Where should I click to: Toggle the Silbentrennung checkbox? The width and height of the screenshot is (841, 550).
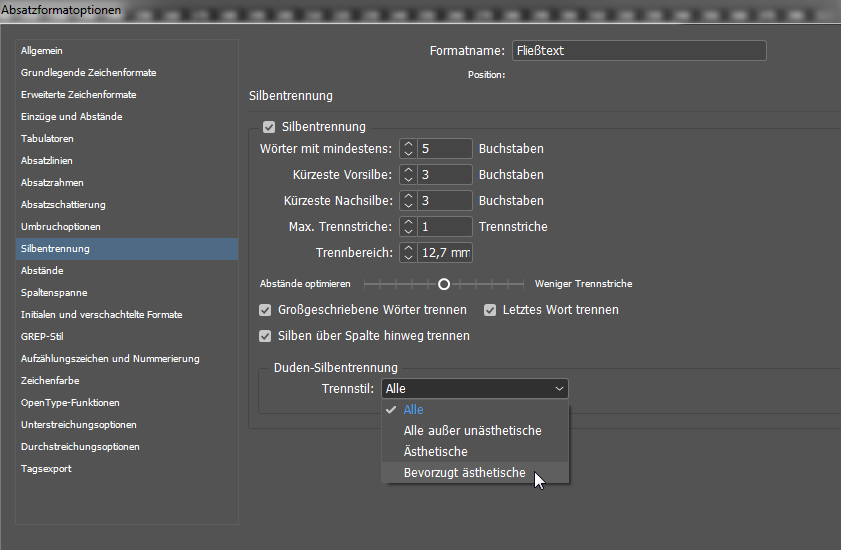(268, 127)
